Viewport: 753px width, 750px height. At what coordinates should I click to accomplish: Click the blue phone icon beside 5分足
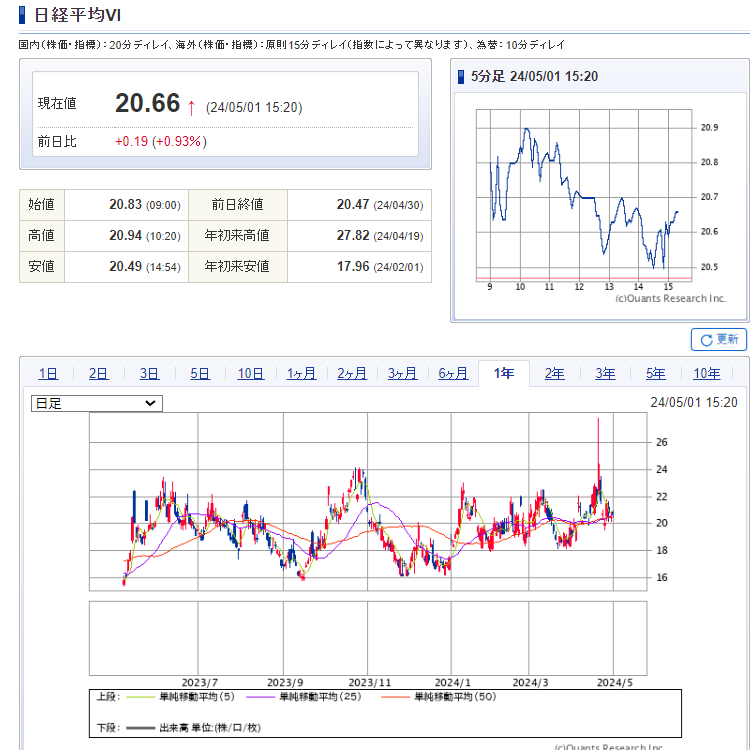click(460, 77)
